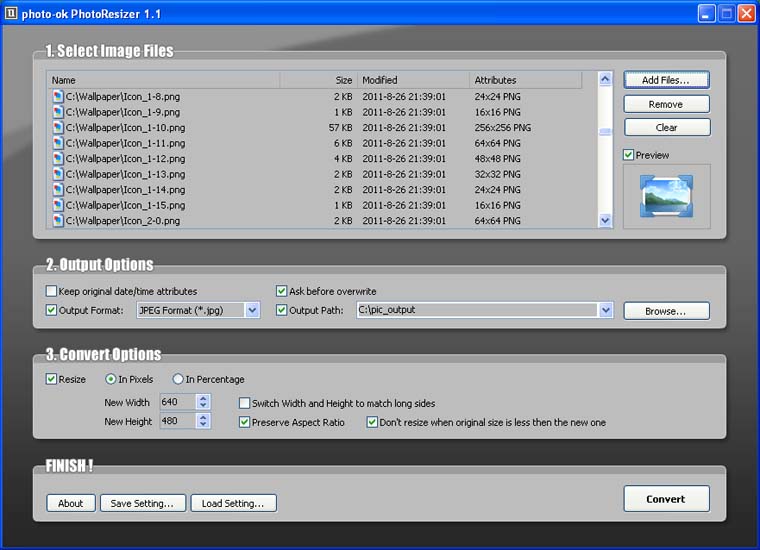Click the file icon for Icon_1-8.png
The width and height of the screenshot is (760, 550).
coord(58,96)
